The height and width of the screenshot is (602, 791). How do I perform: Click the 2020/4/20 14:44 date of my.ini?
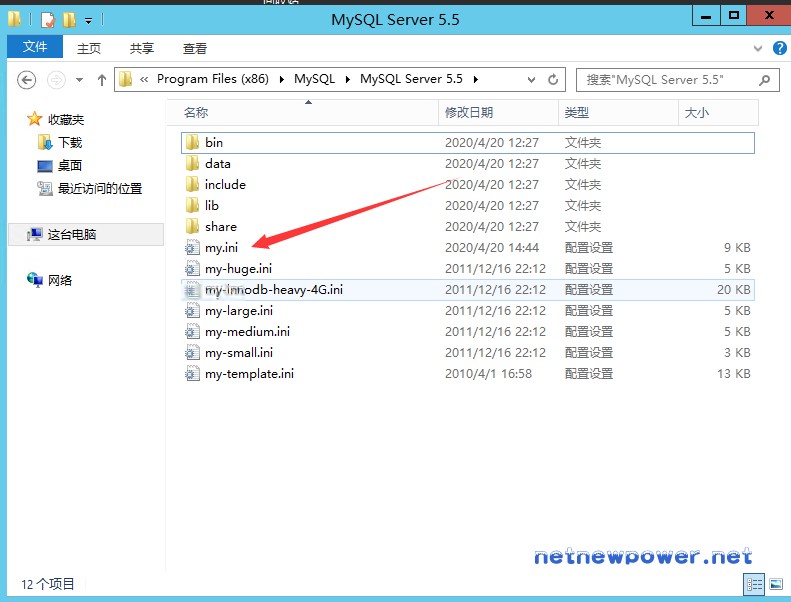pyautogui.click(x=492, y=248)
